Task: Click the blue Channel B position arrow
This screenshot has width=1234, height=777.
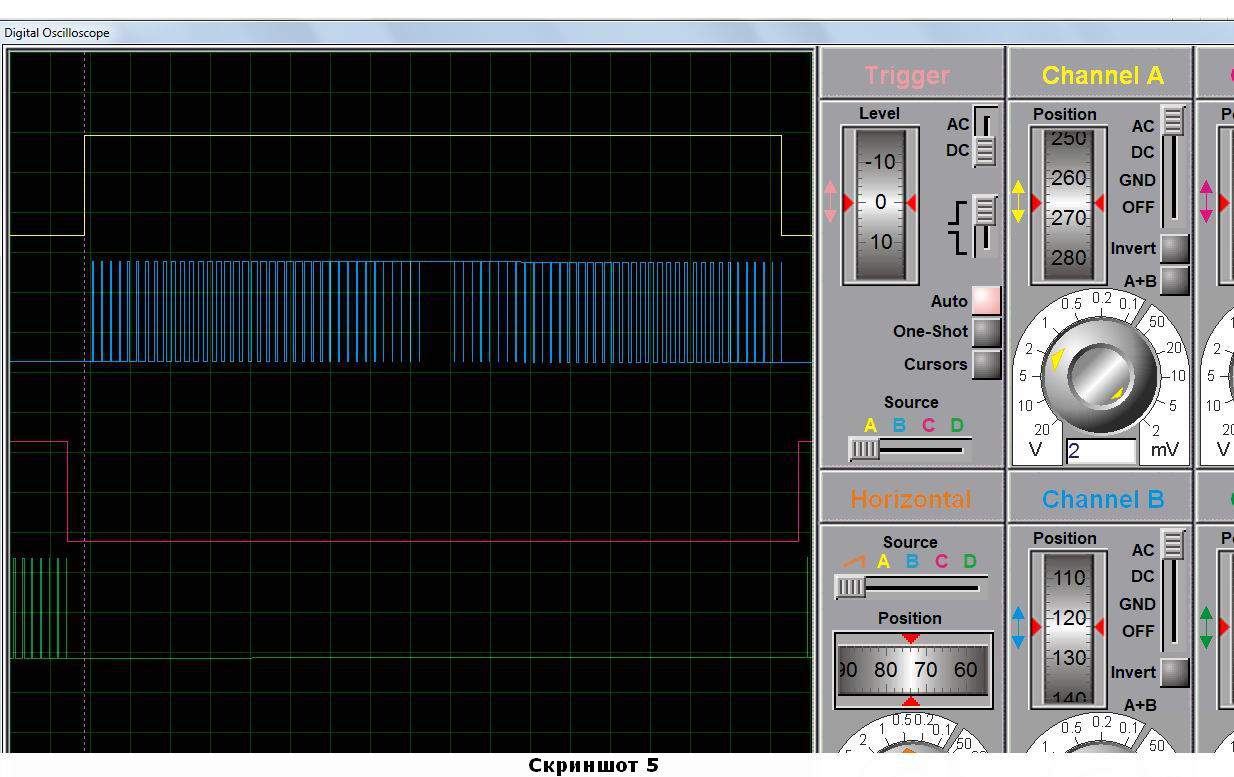Action: 1018,627
